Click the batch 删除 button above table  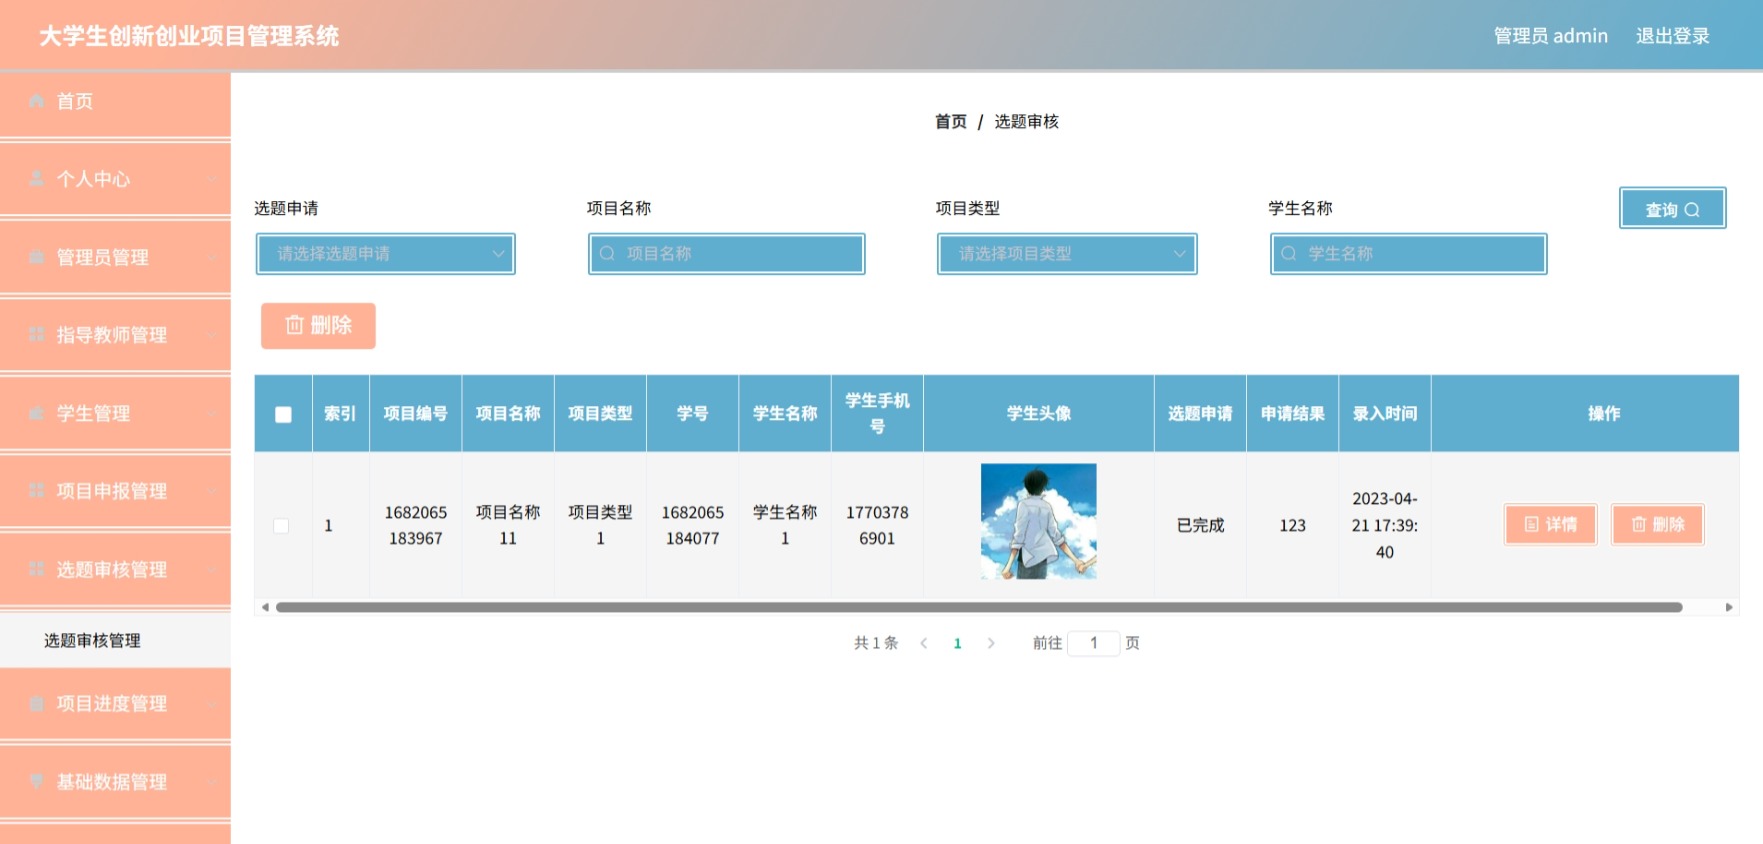click(x=318, y=326)
